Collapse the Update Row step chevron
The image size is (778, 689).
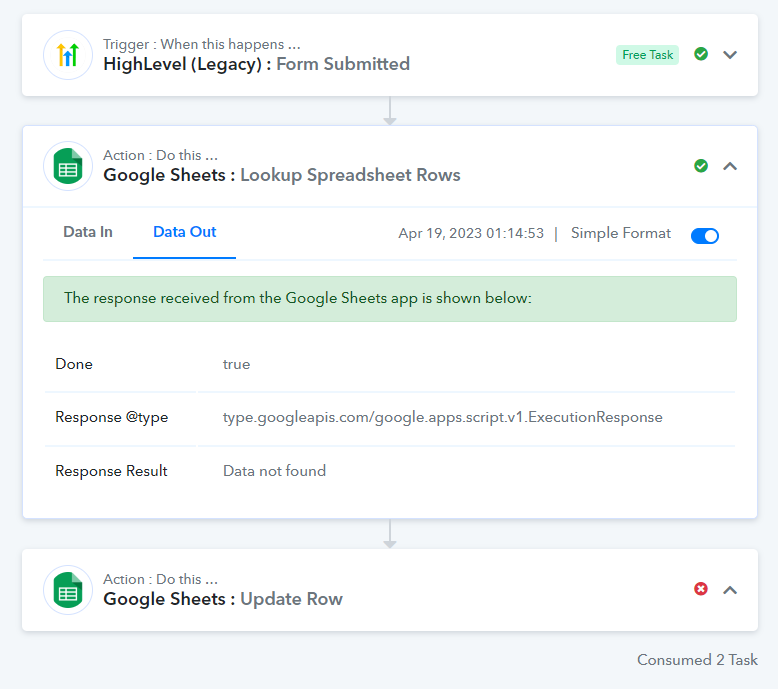pyautogui.click(x=729, y=590)
